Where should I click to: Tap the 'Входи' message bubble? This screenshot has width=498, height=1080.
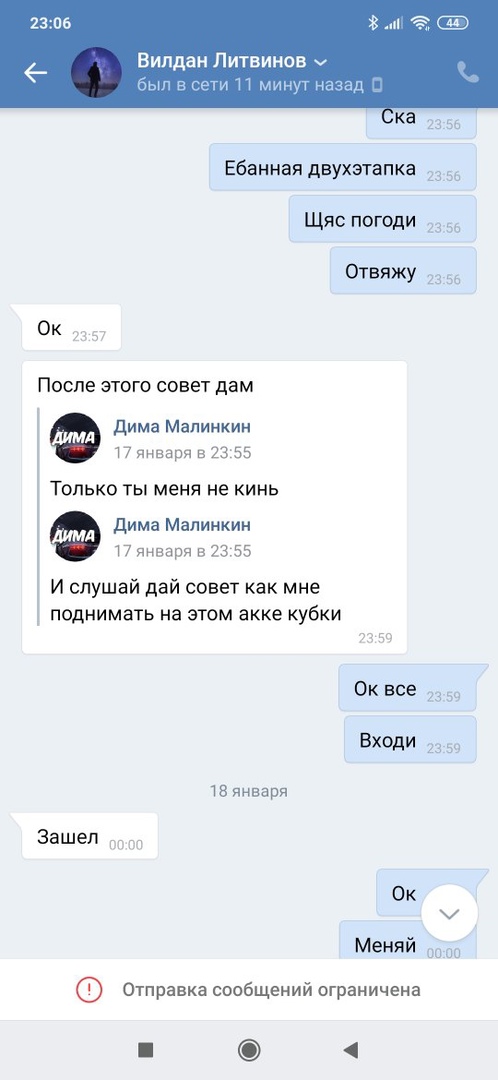pyautogui.click(x=411, y=740)
